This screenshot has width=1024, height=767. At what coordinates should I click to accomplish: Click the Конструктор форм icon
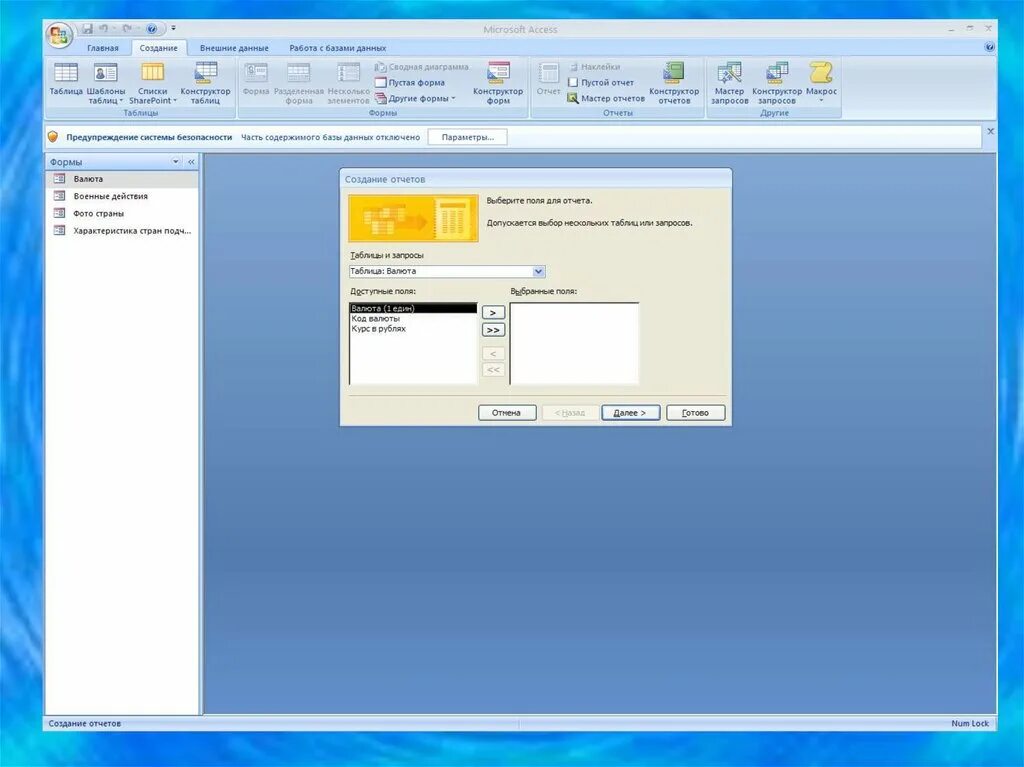(x=498, y=82)
